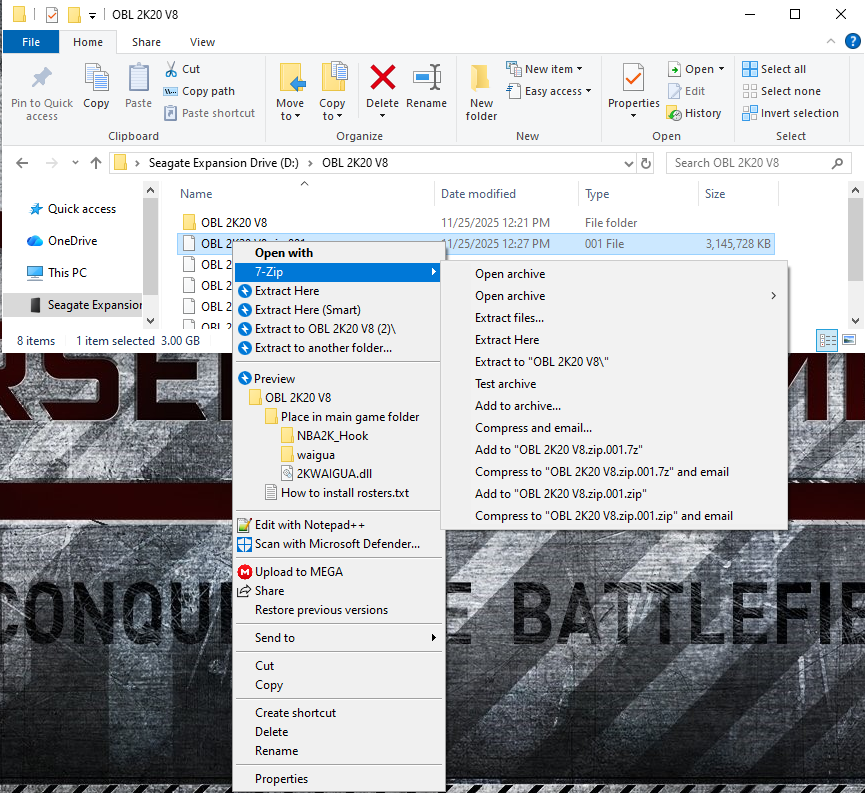Switch to the View tab
The image size is (865, 793).
pyautogui.click(x=202, y=42)
